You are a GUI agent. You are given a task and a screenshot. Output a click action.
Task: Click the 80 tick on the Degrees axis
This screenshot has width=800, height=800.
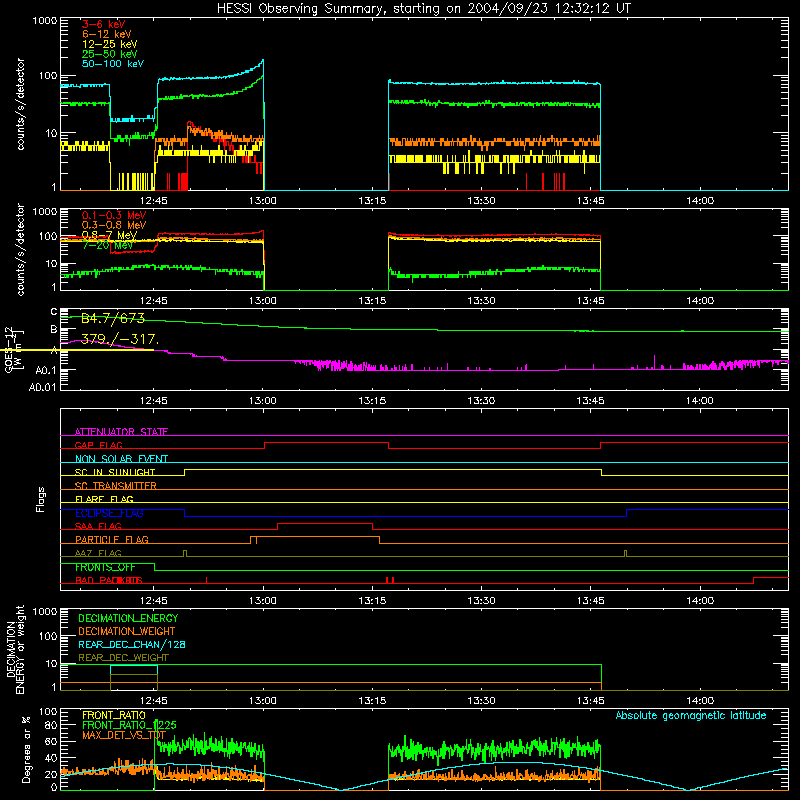[x=51, y=725]
